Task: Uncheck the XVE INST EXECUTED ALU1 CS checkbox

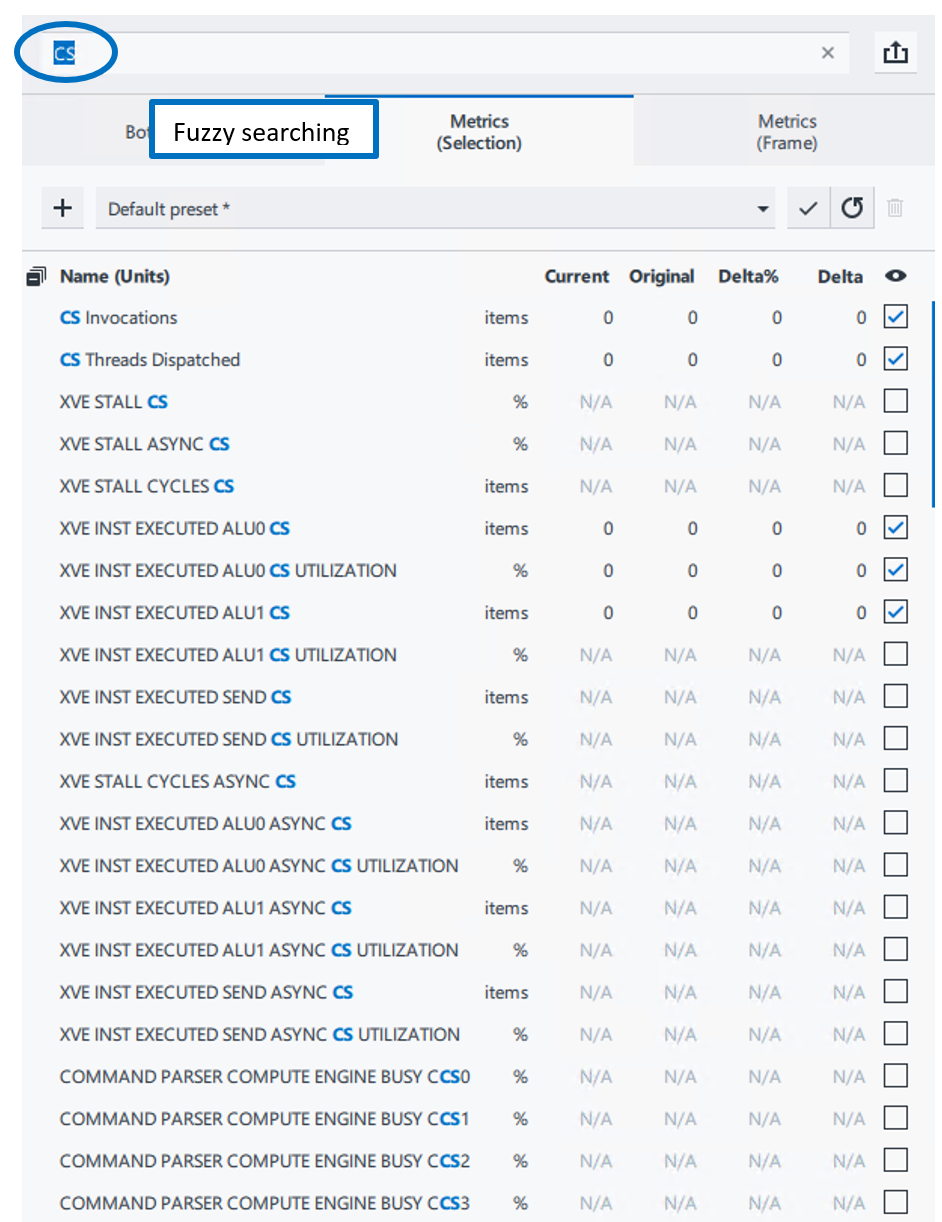Action: pyautogui.click(x=895, y=611)
